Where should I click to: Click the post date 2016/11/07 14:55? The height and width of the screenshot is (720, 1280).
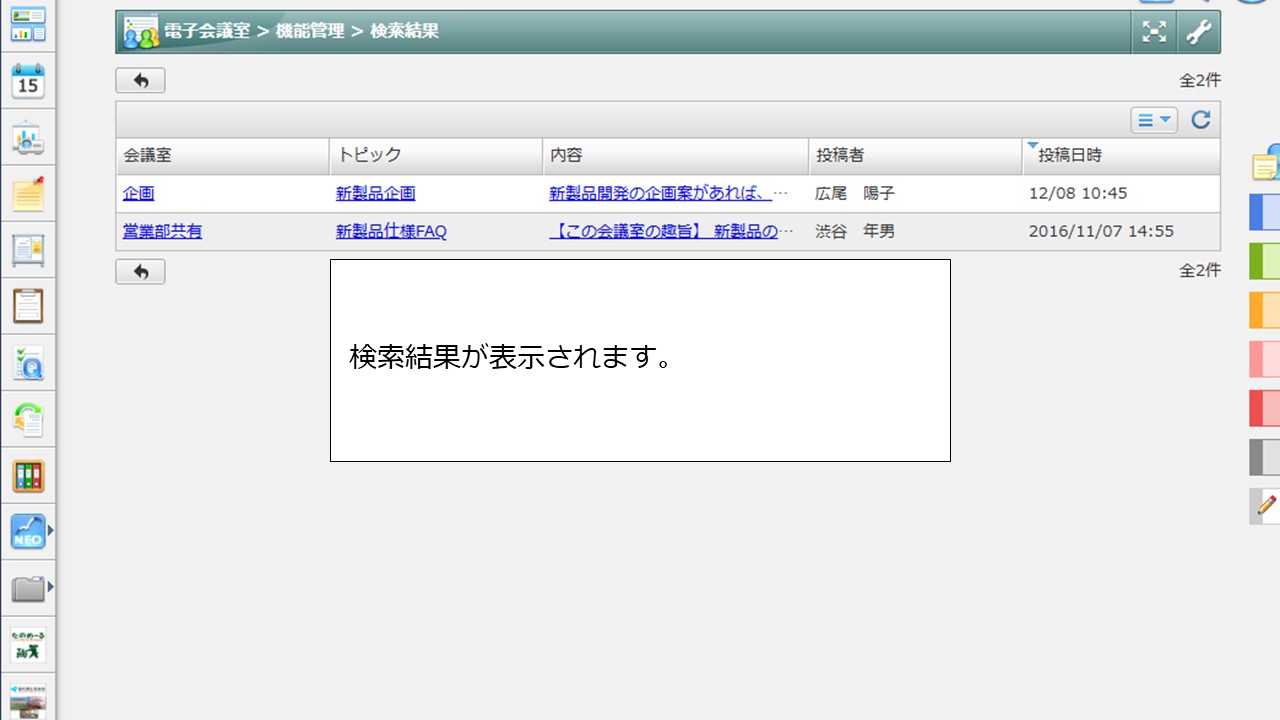(1101, 232)
